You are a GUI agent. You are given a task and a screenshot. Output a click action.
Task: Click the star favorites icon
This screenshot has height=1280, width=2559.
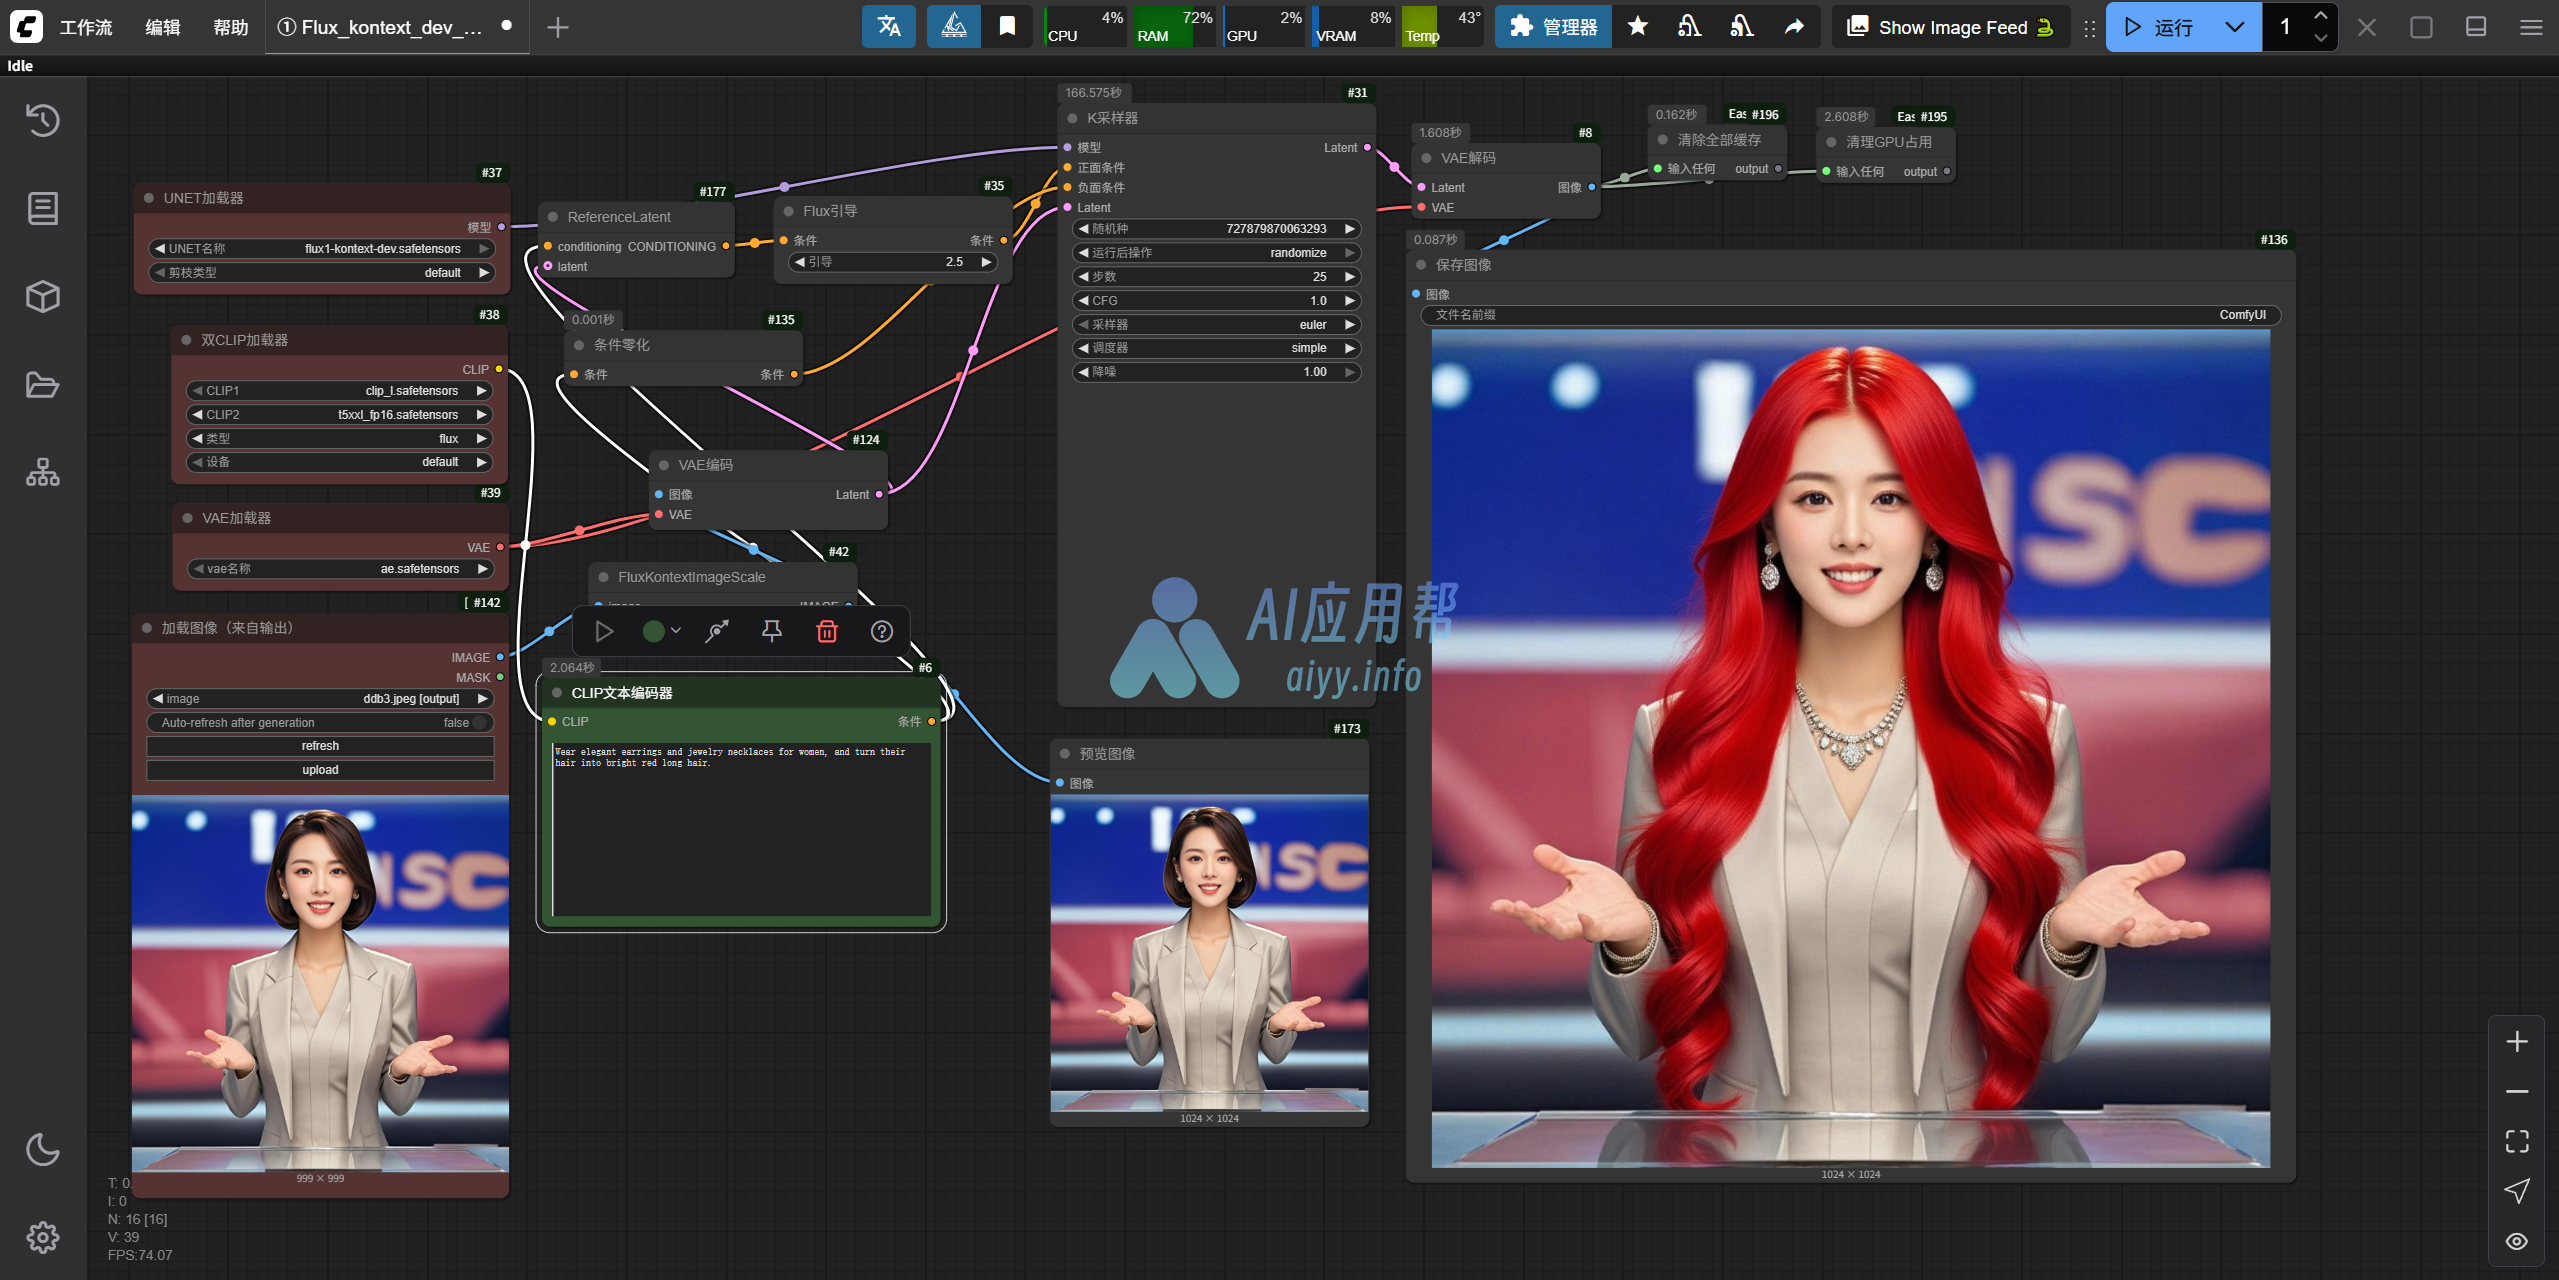tap(1637, 27)
